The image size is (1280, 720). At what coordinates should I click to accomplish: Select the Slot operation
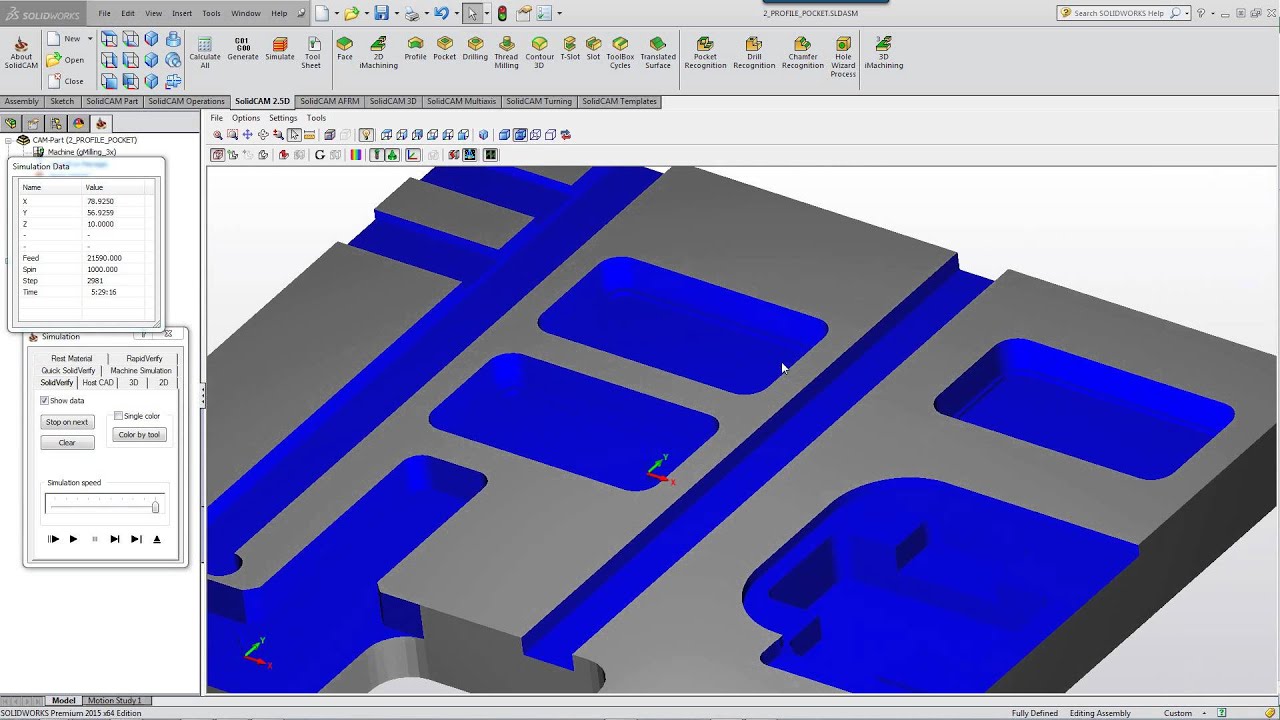[x=593, y=50]
